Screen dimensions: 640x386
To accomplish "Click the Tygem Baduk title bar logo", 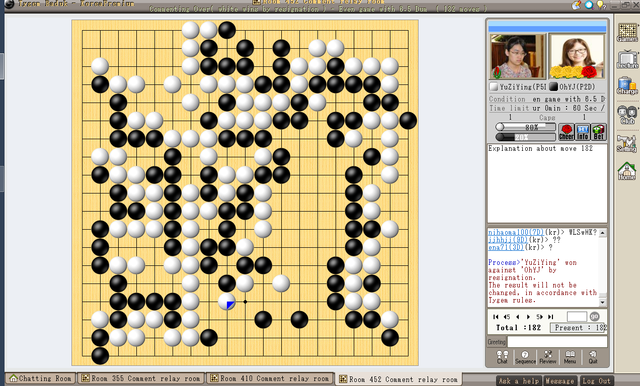I will click(9, 4).
